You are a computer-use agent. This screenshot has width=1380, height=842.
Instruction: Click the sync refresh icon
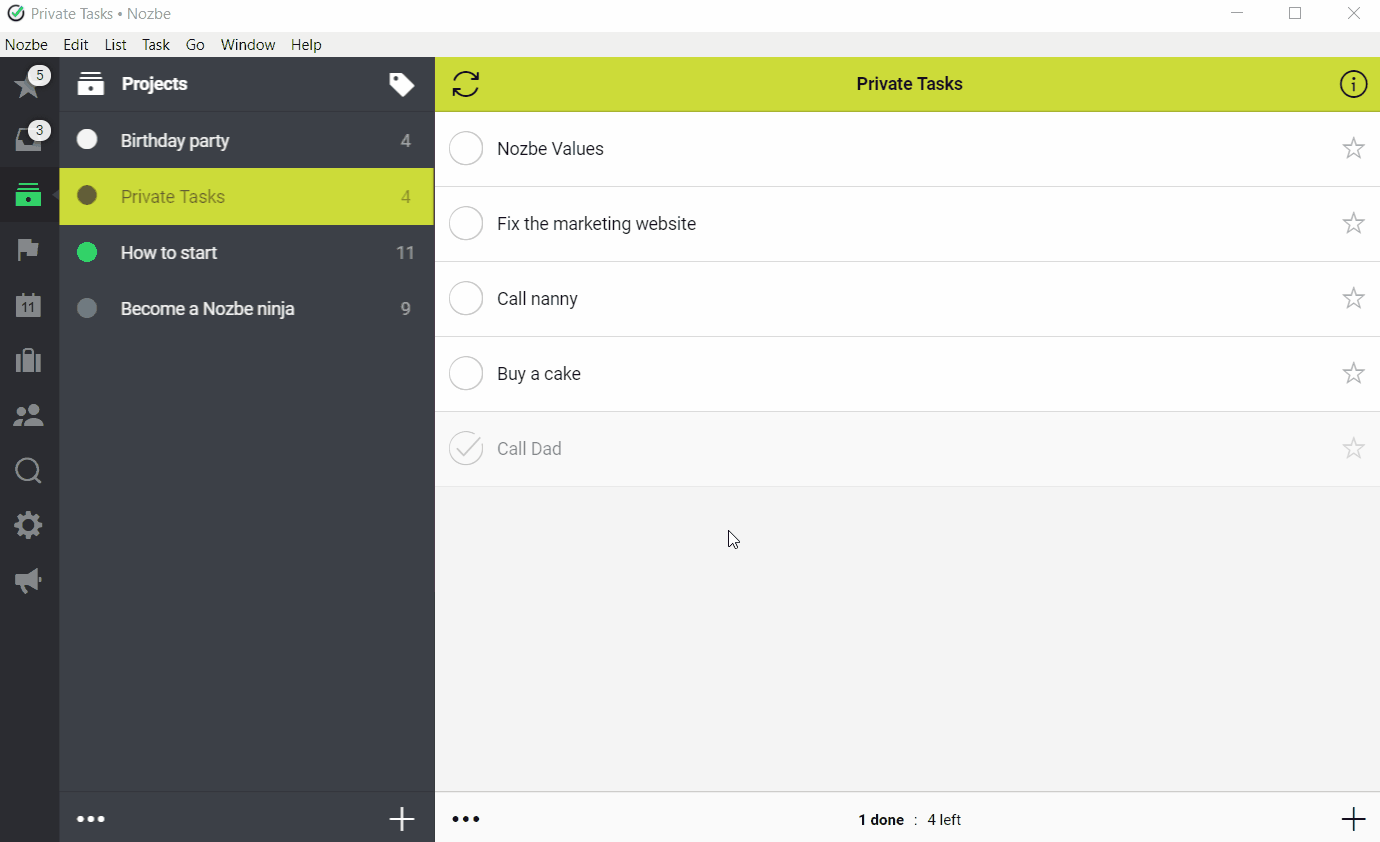[466, 84]
